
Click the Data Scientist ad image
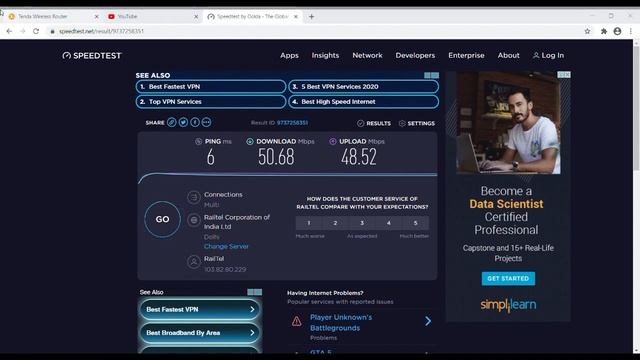(x=508, y=123)
